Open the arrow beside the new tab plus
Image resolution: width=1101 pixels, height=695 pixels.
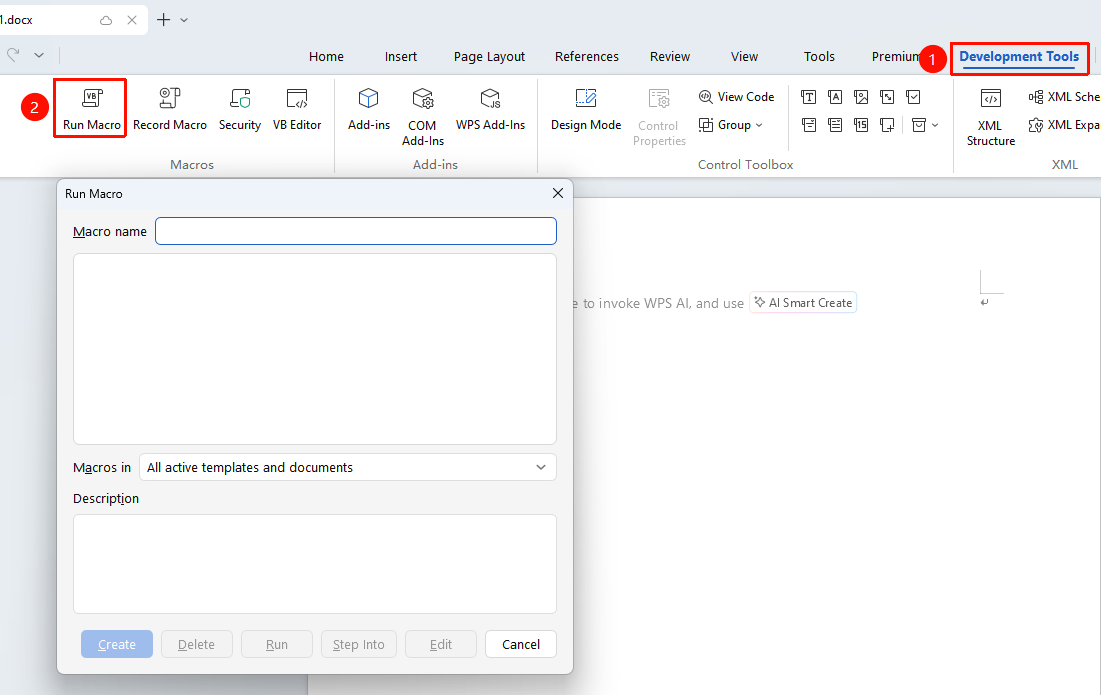tap(184, 20)
